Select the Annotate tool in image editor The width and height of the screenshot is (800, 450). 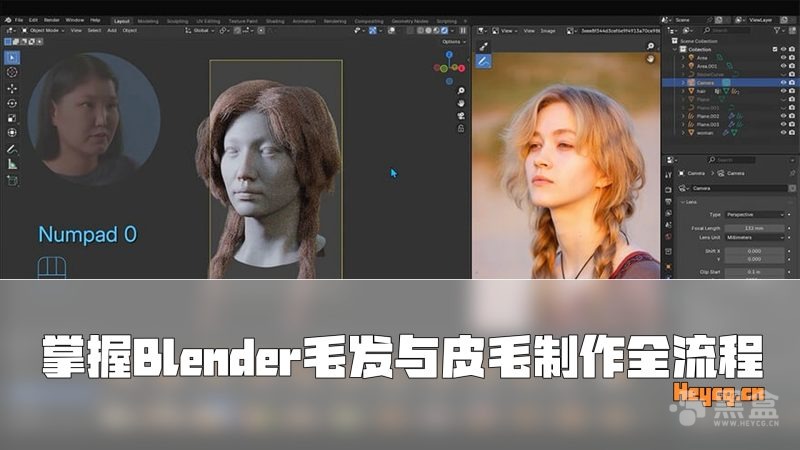point(483,62)
